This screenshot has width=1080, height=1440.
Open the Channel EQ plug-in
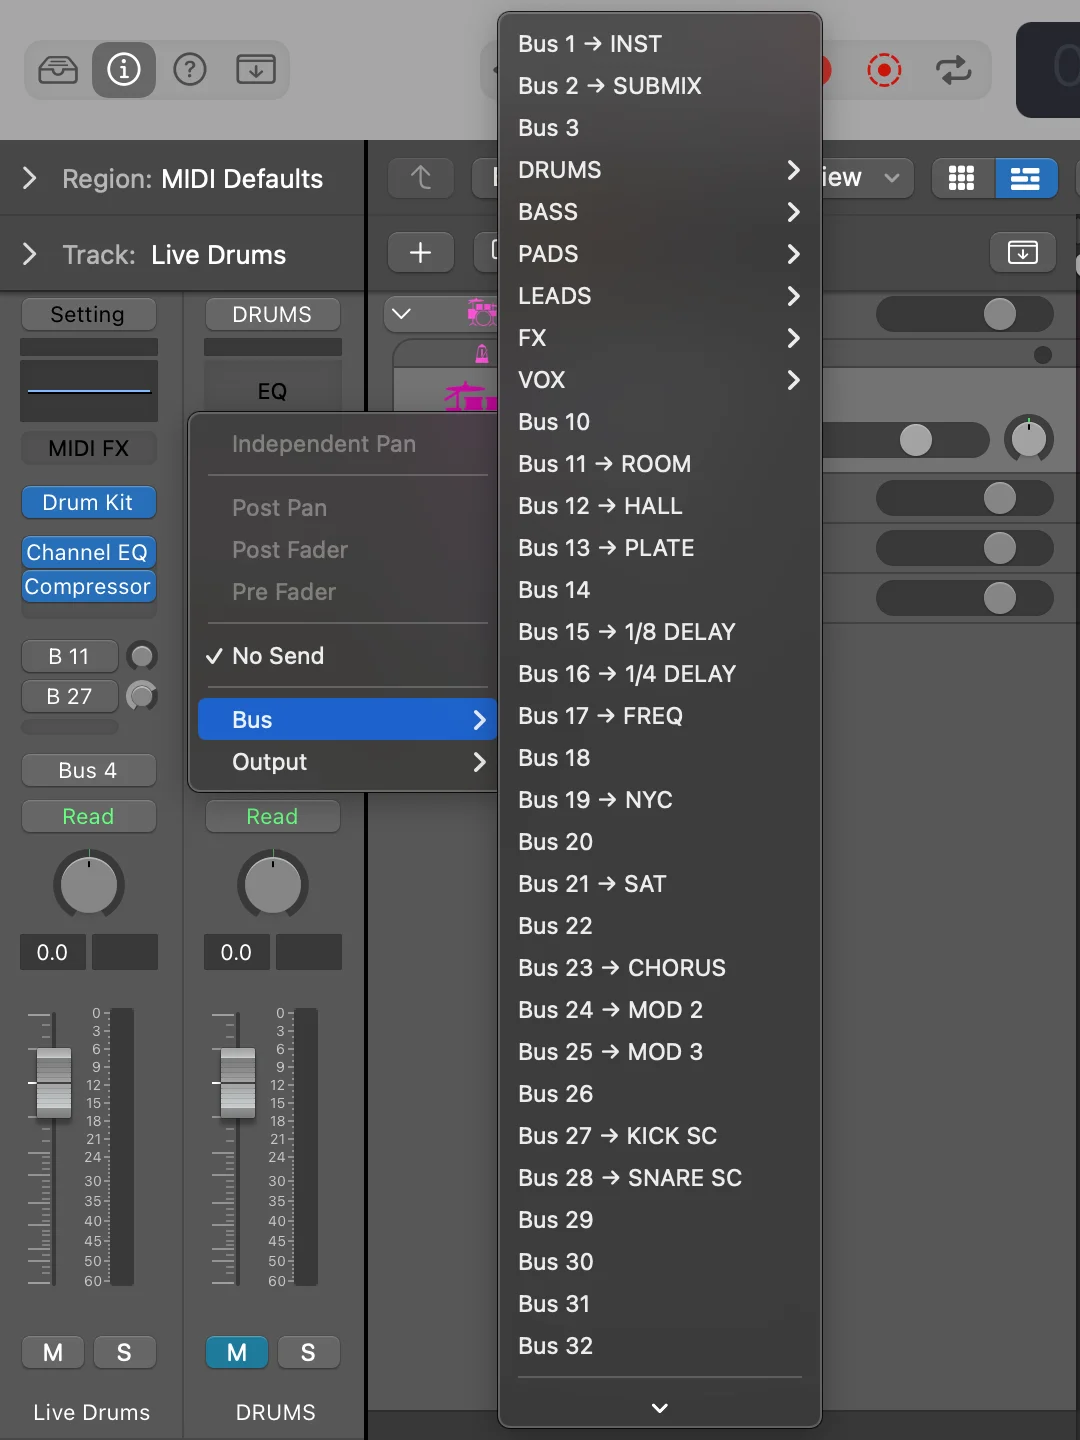point(89,552)
